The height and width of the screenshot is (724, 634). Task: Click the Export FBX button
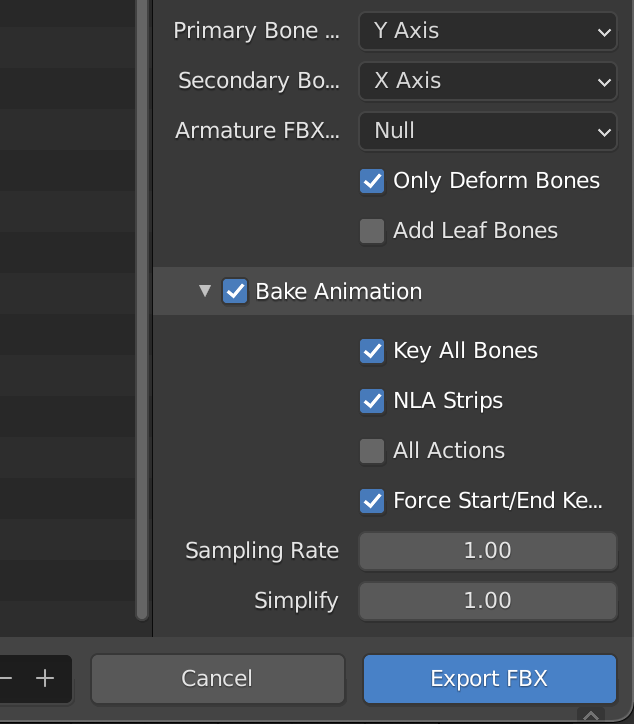(490, 679)
